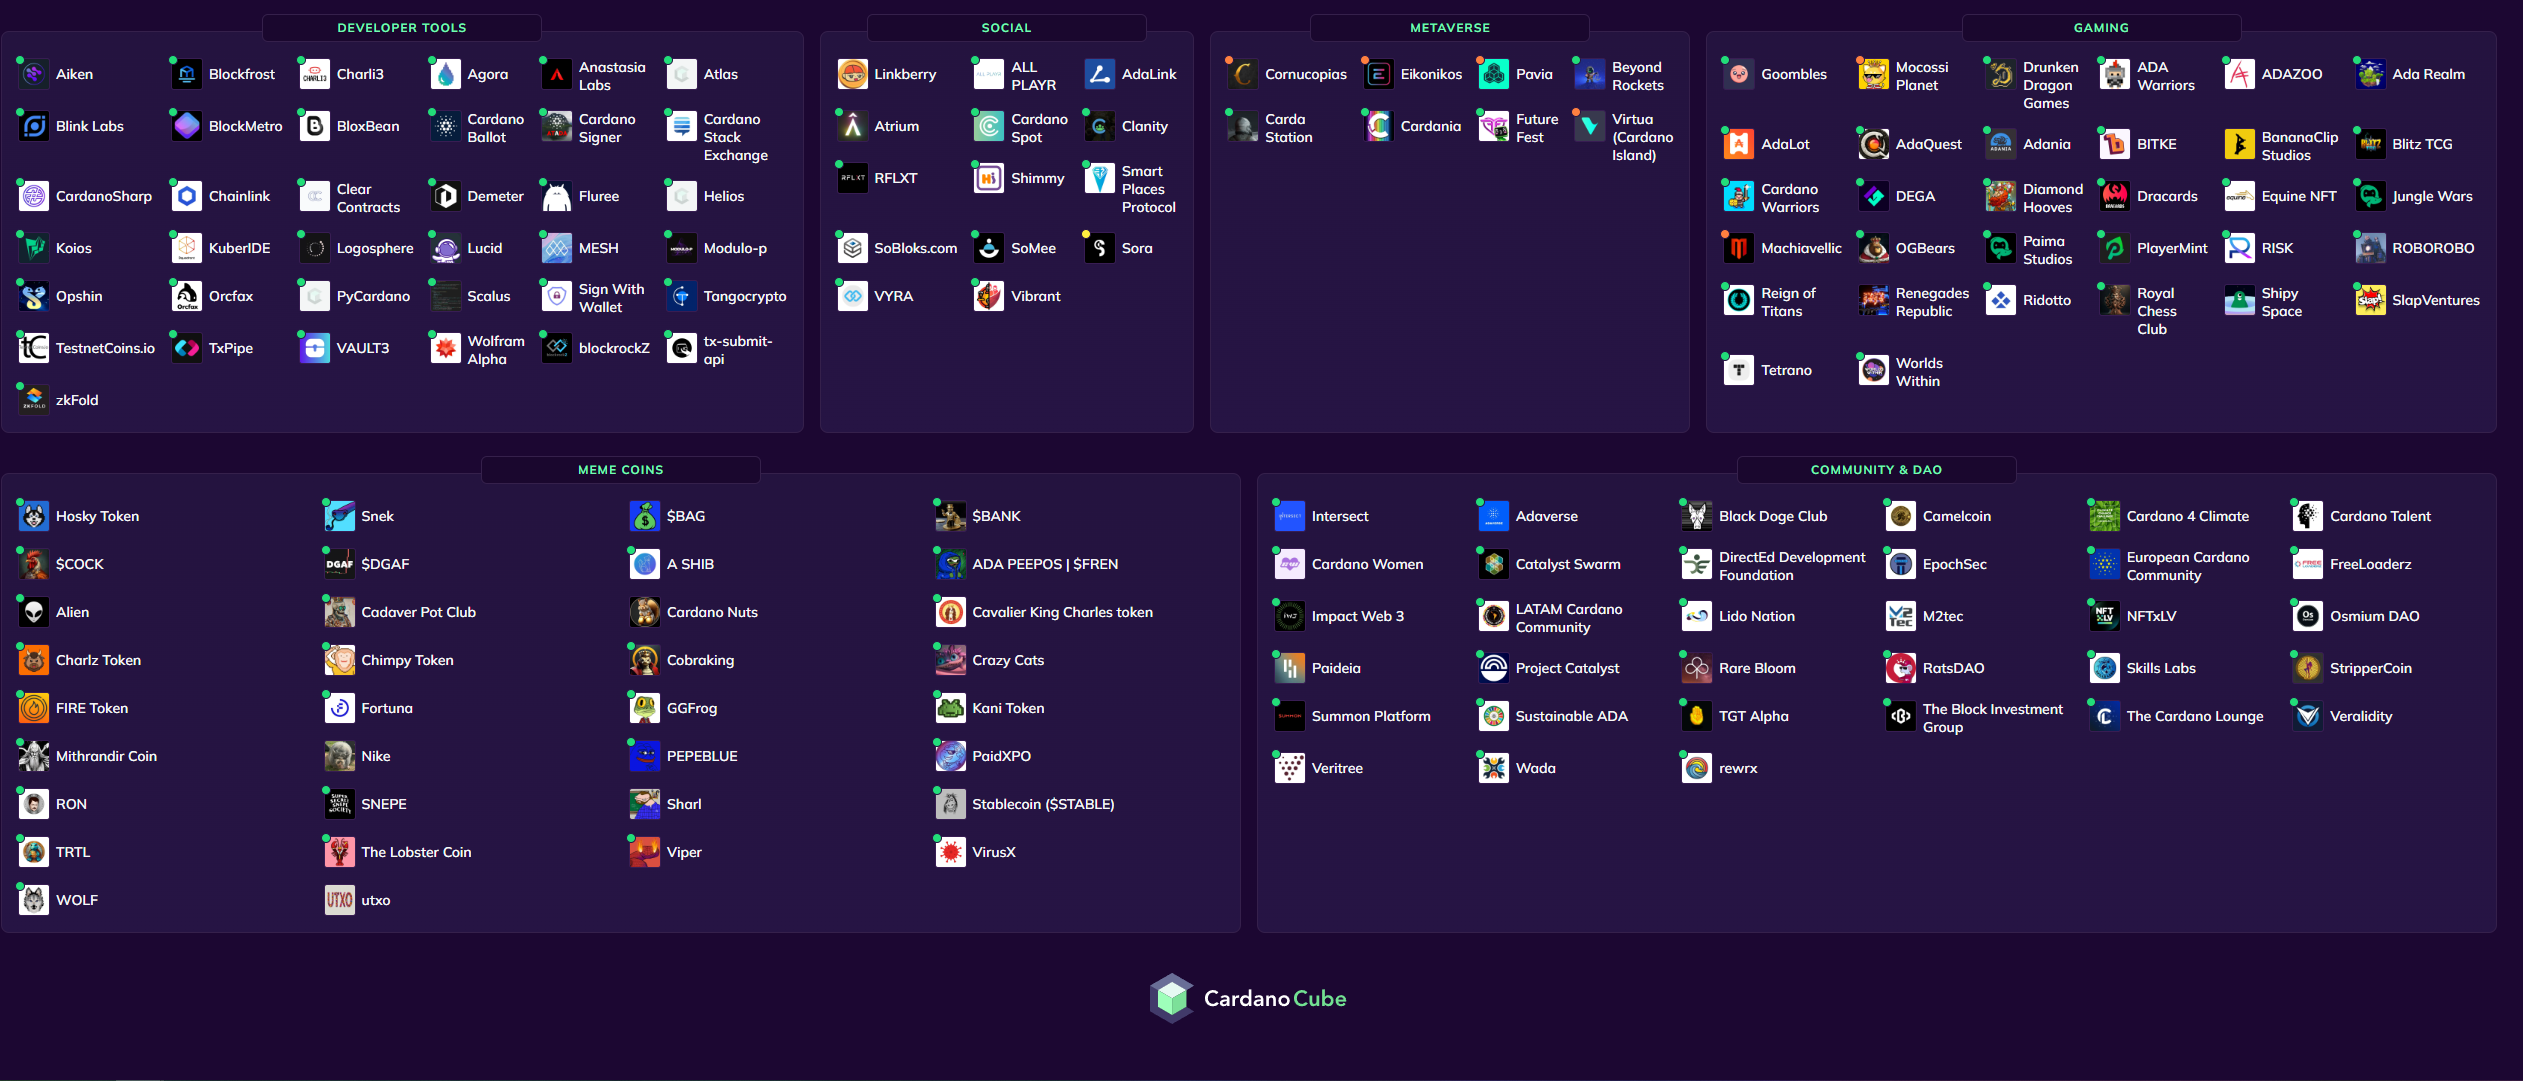2523x1081 pixels.
Task: Select the Community & DAO header
Action: click(x=1877, y=470)
